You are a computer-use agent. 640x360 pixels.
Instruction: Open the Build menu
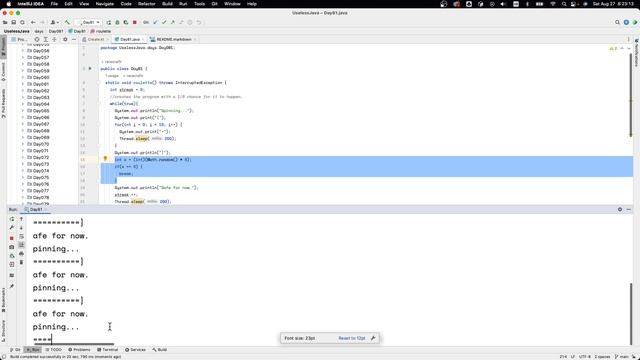[x=167, y=4]
